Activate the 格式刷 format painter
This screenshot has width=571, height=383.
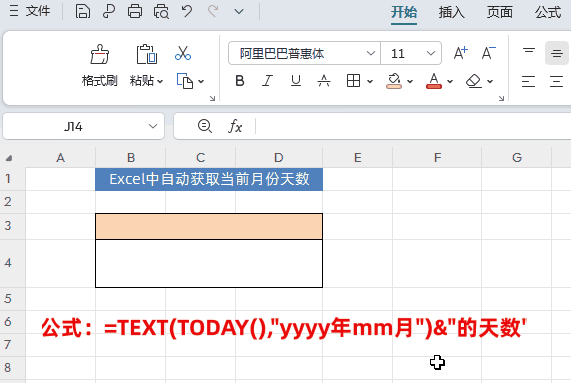coord(99,66)
